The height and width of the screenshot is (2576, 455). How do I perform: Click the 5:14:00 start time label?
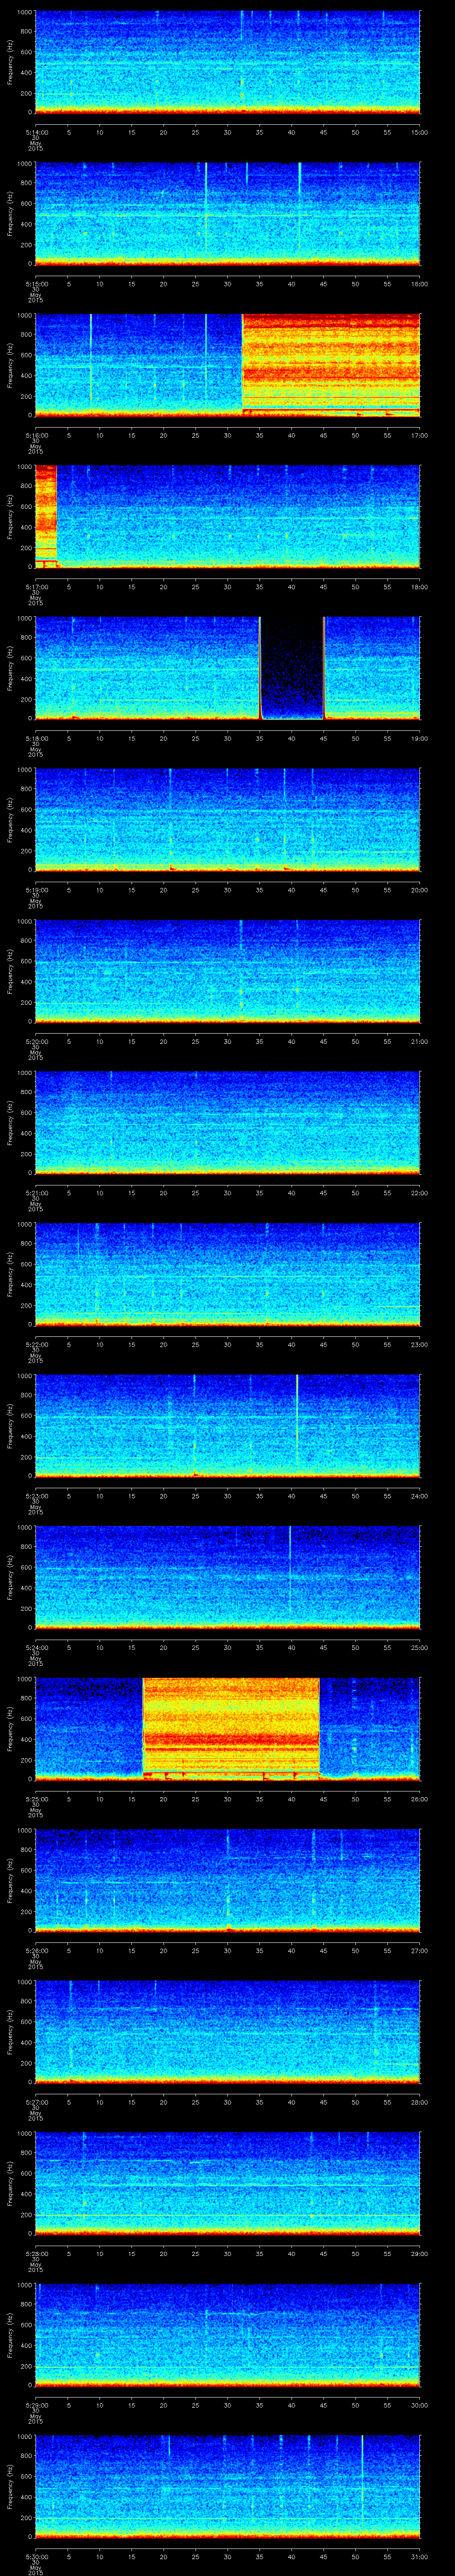[36, 132]
